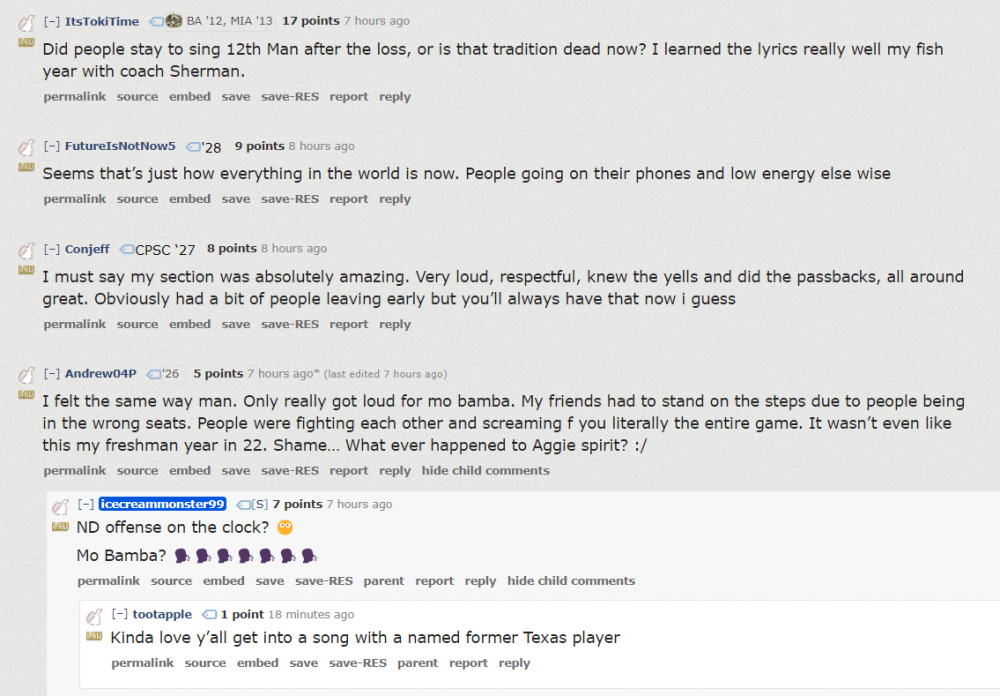The image size is (1000, 696).
Task: Upvote Conjeff's comment with the thumbs-up icon
Action: pos(26,250)
